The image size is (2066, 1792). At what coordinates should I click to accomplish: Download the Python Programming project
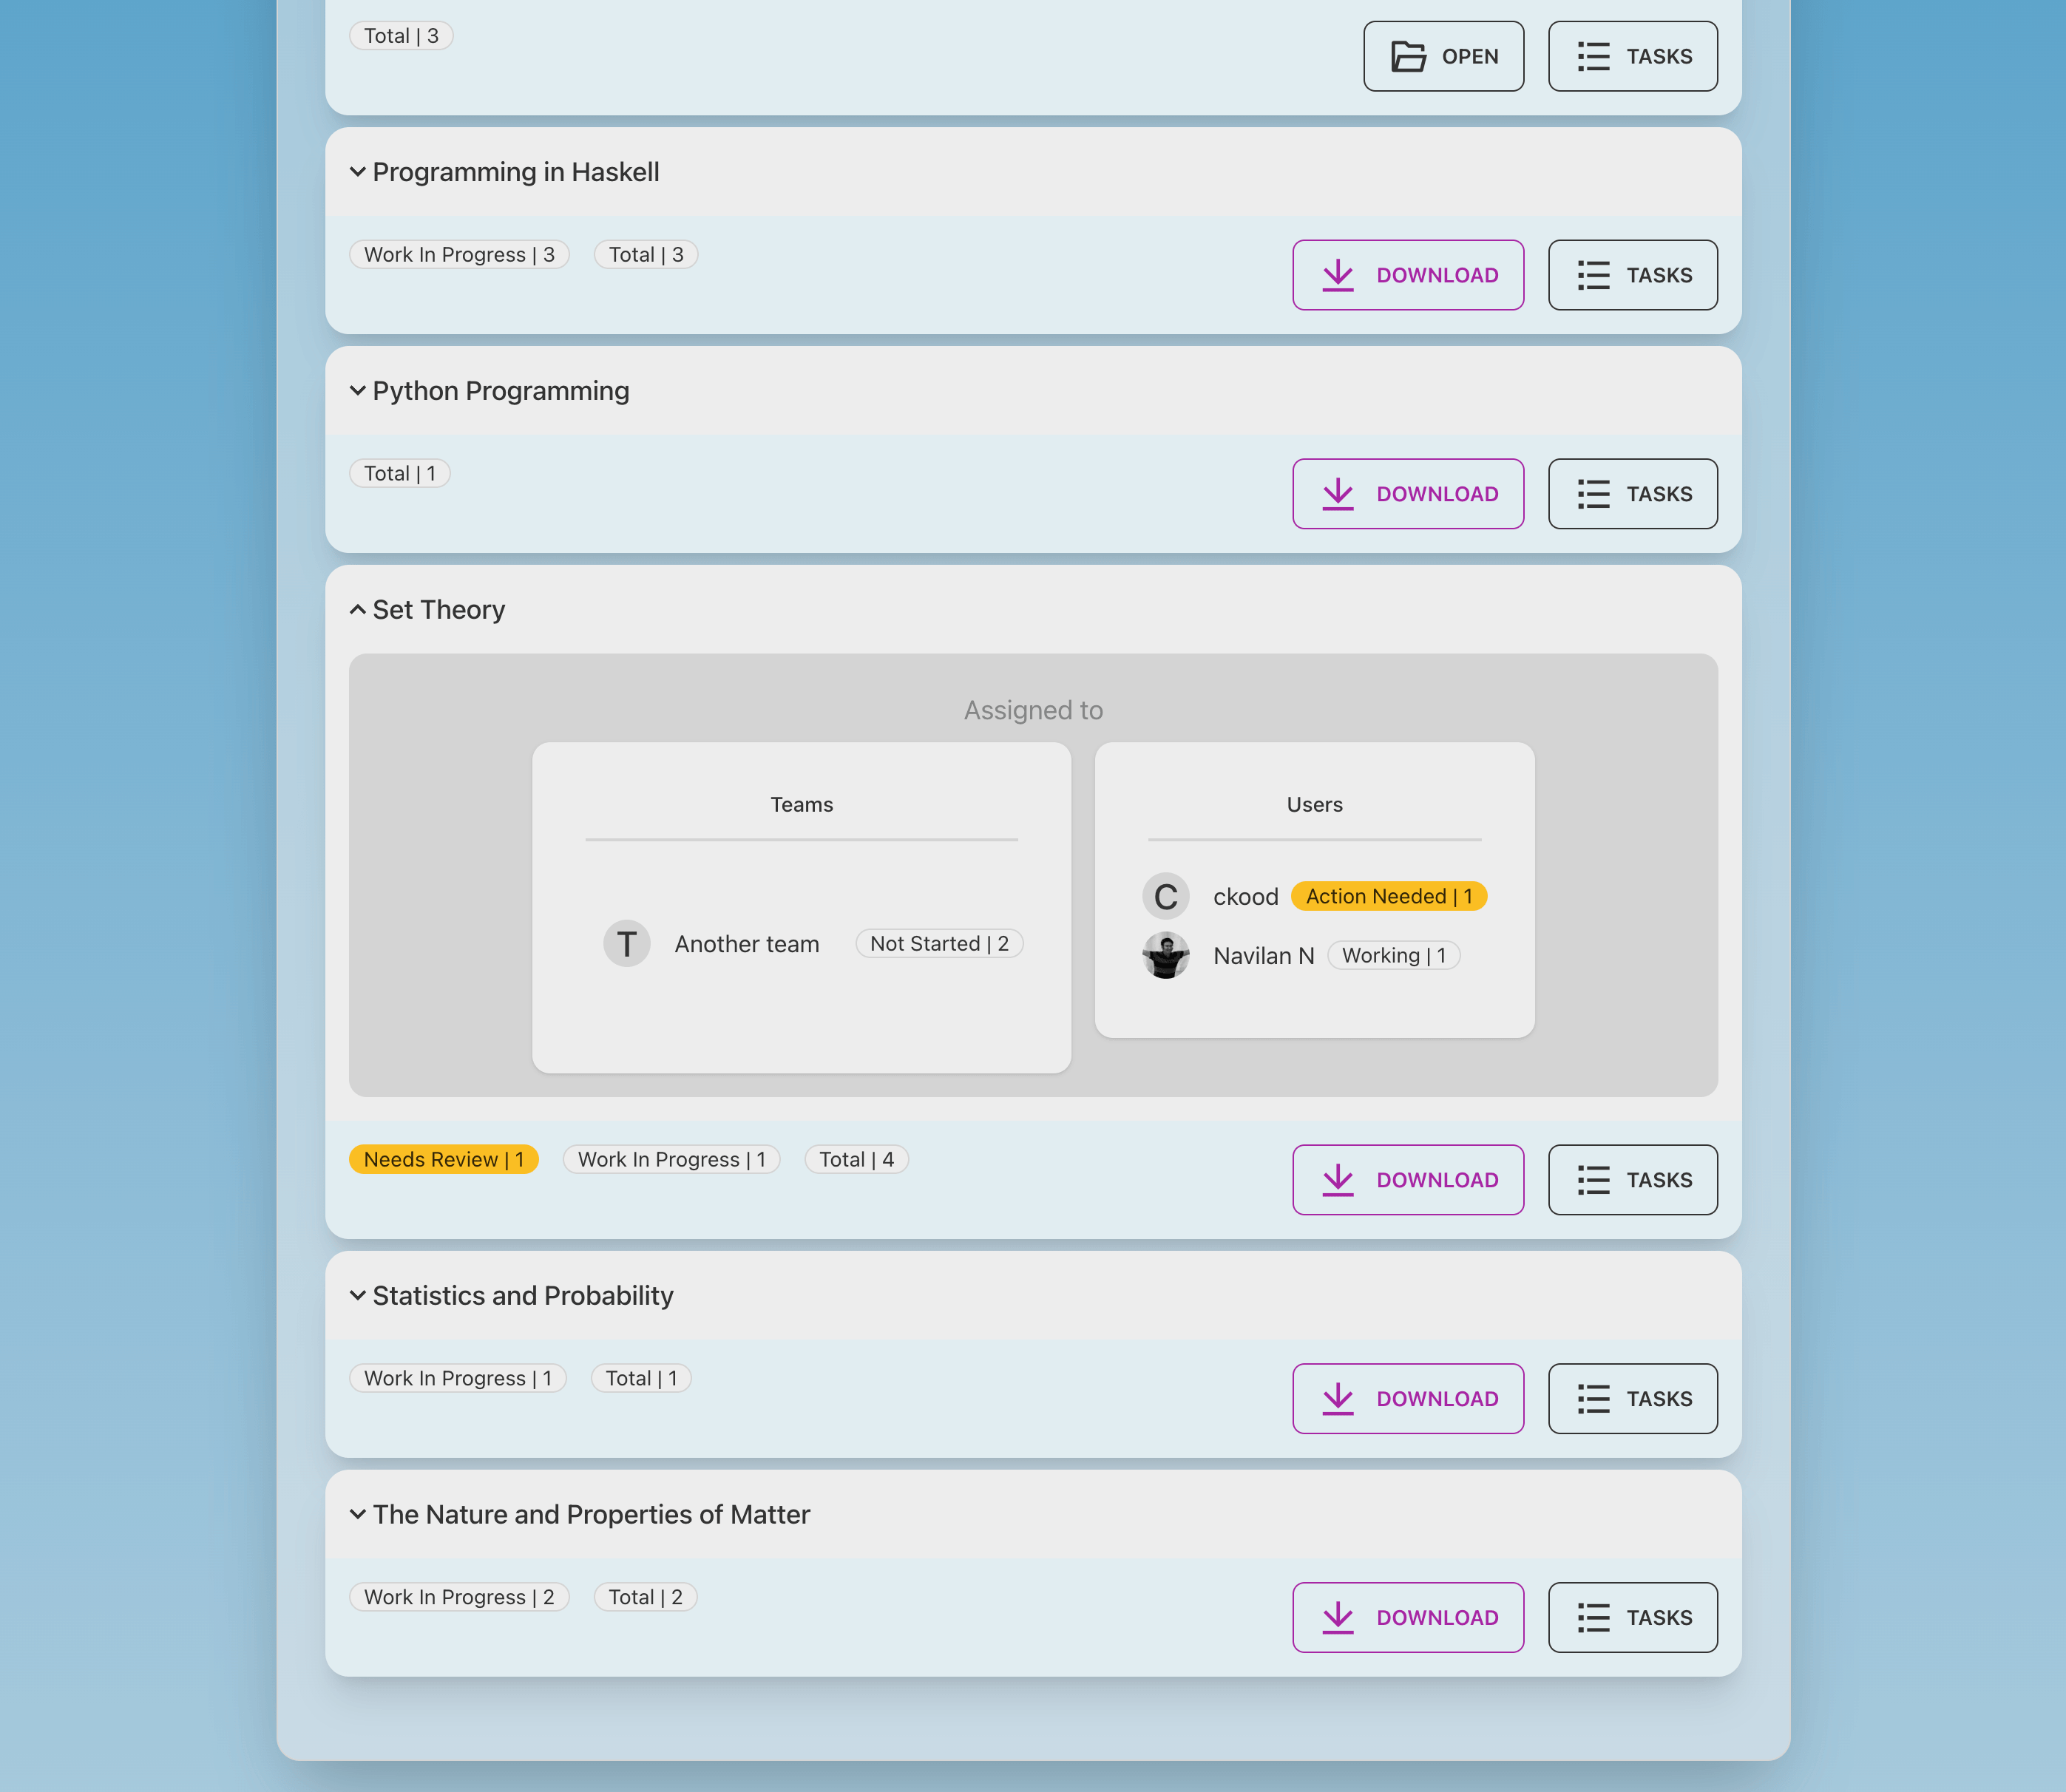pos(1407,494)
